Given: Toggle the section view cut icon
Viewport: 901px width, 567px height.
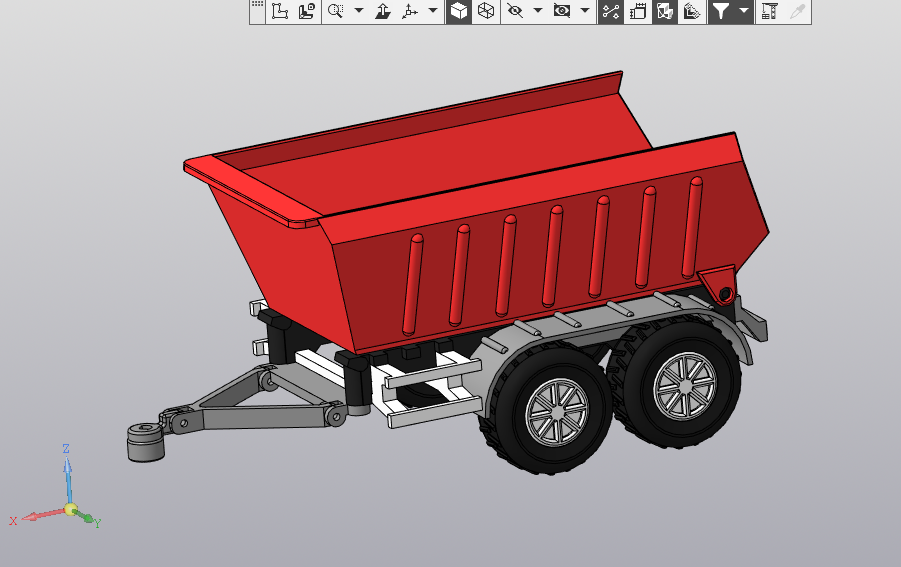Looking at the screenshot, I should (665, 11).
